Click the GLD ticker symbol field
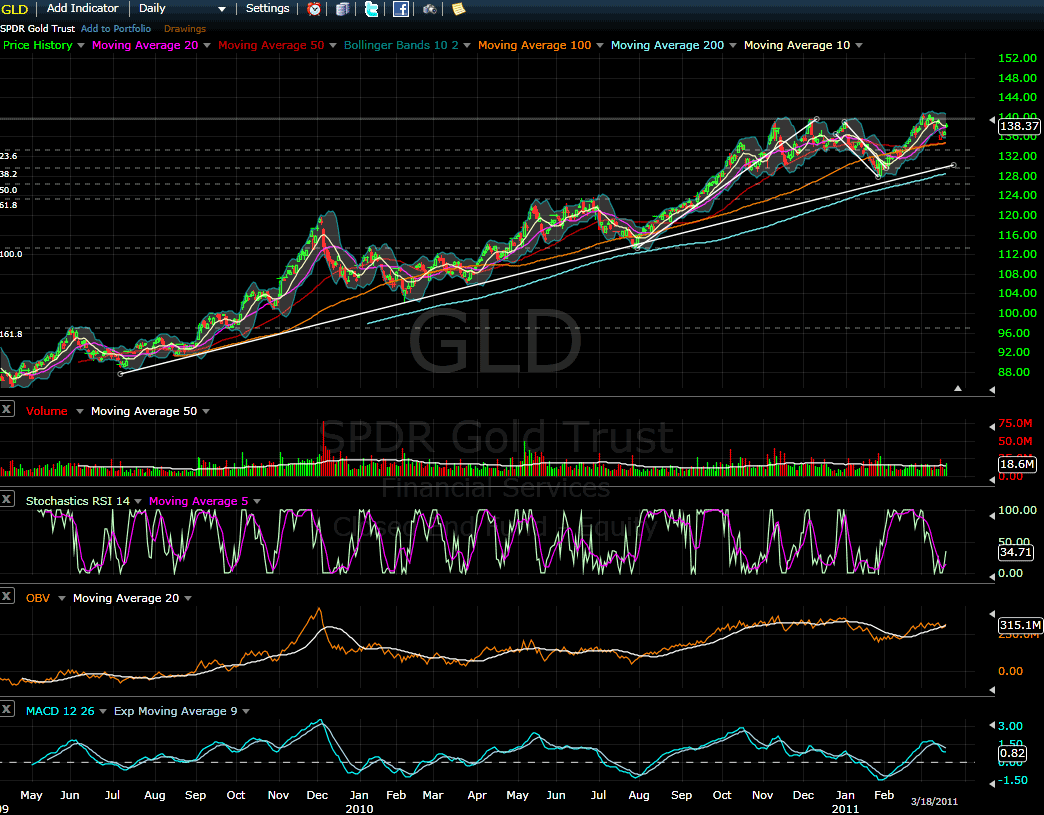 click(15, 9)
